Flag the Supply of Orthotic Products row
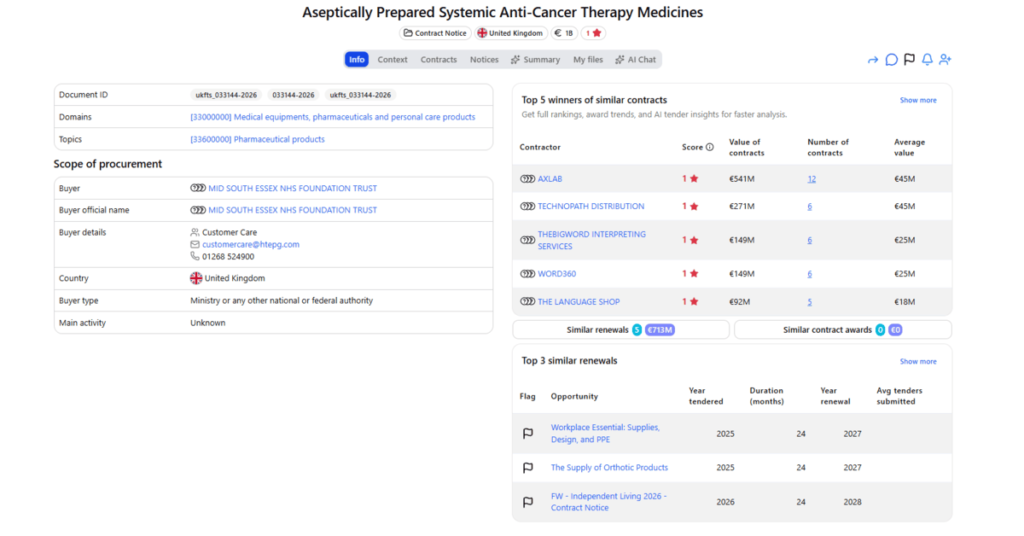This screenshot has width=1024, height=536. [x=528, y=467]
